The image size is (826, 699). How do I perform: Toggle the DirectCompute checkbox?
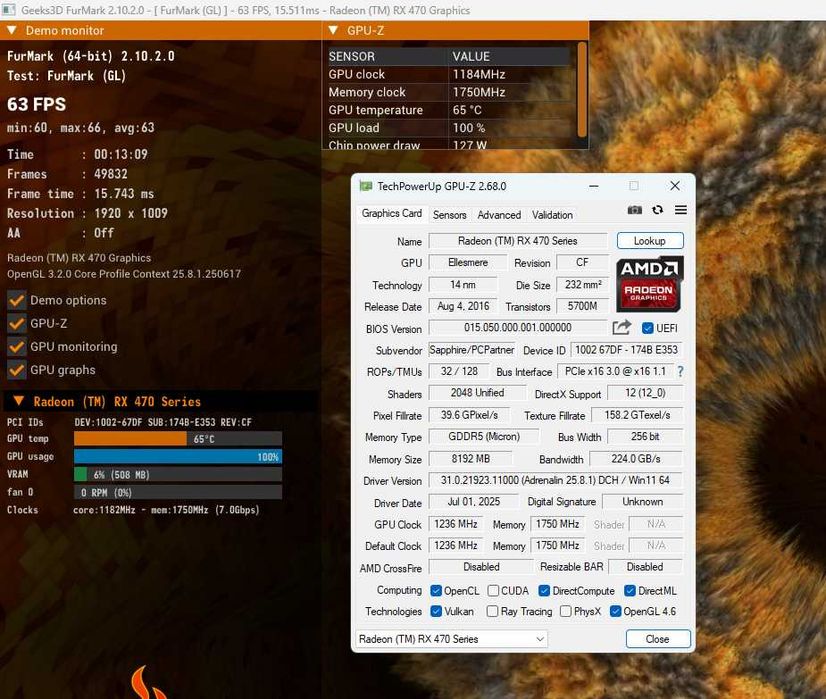(544, 590)
